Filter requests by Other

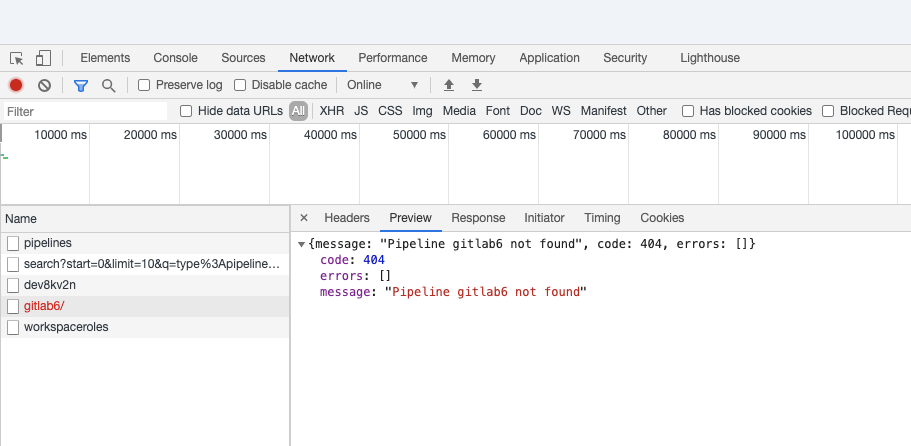tap(651, 111)
